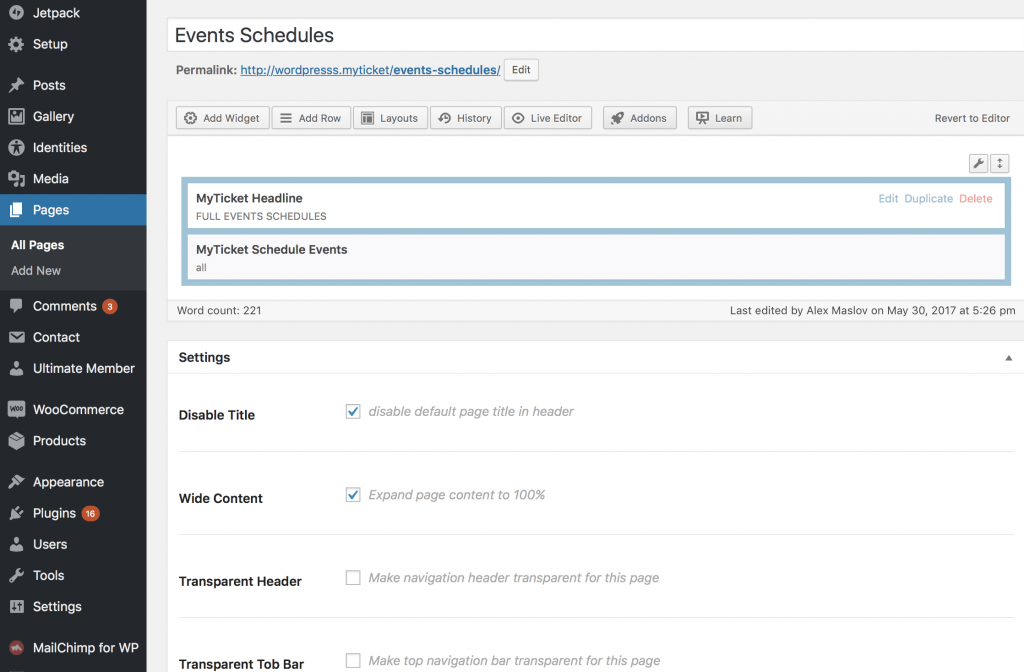
Task: Launch the Live Editor
Action: tap(547, 118)
